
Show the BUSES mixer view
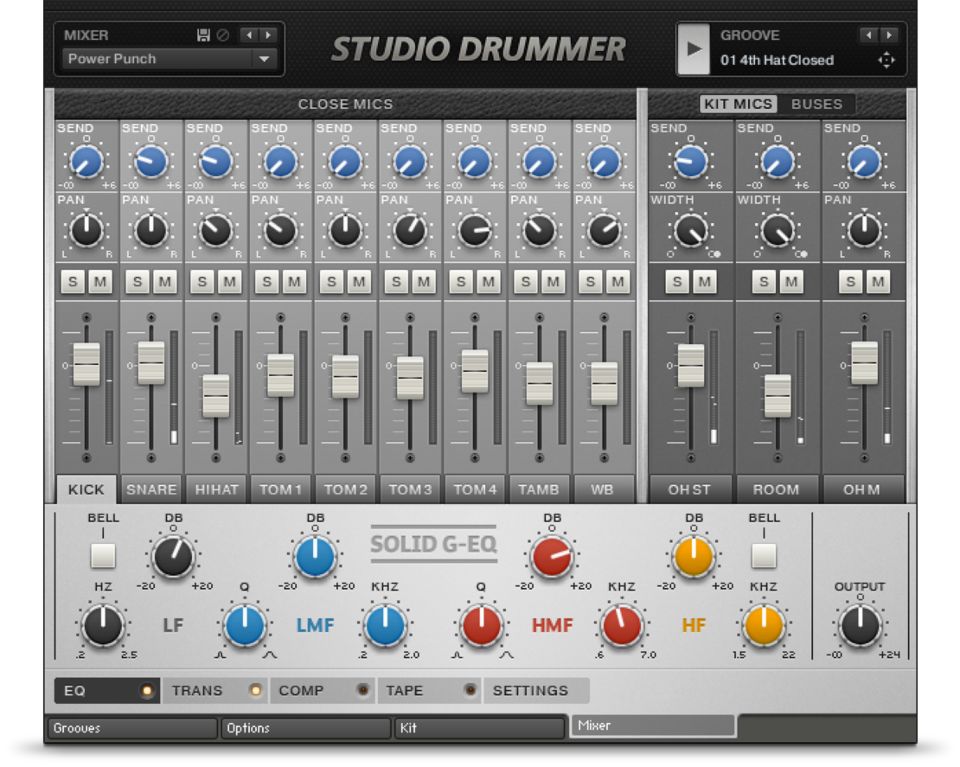817,103
